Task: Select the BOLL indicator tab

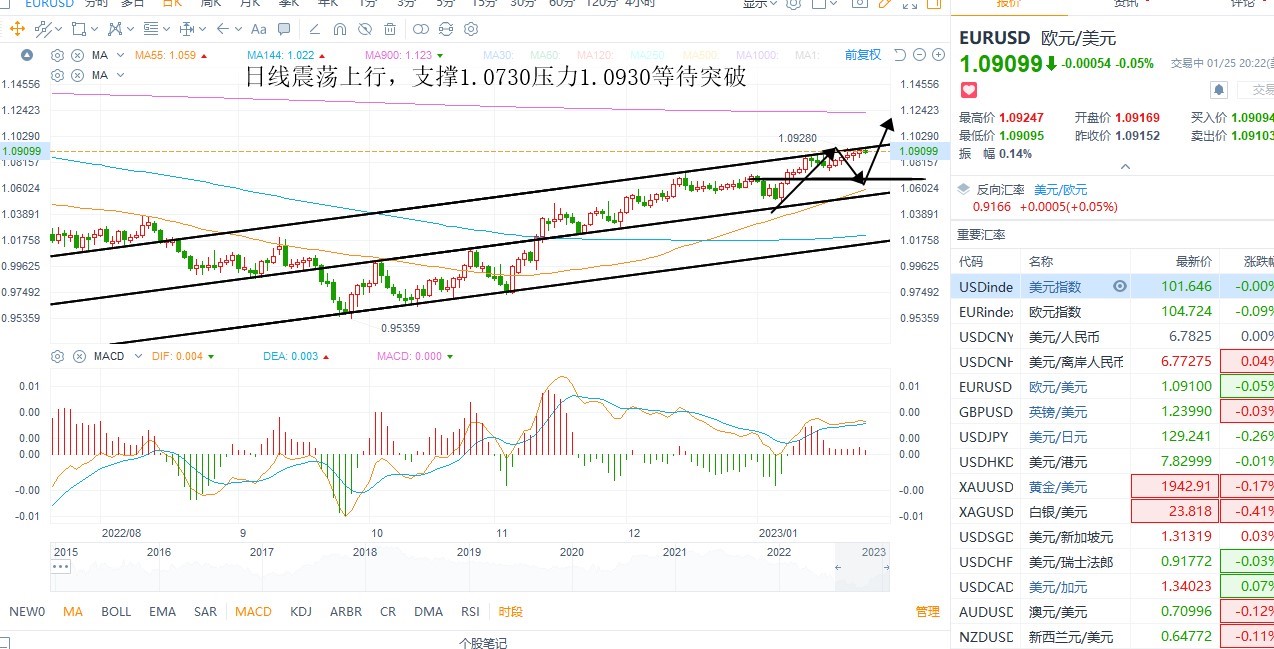Action: (x=116, y=611)
